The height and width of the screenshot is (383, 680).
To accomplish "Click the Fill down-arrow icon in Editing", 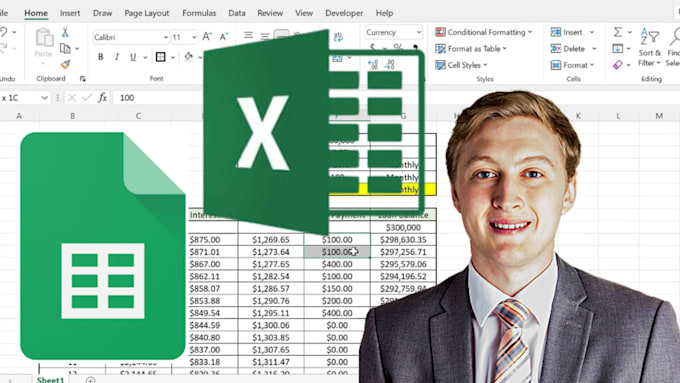I will [x=618, y=48].
